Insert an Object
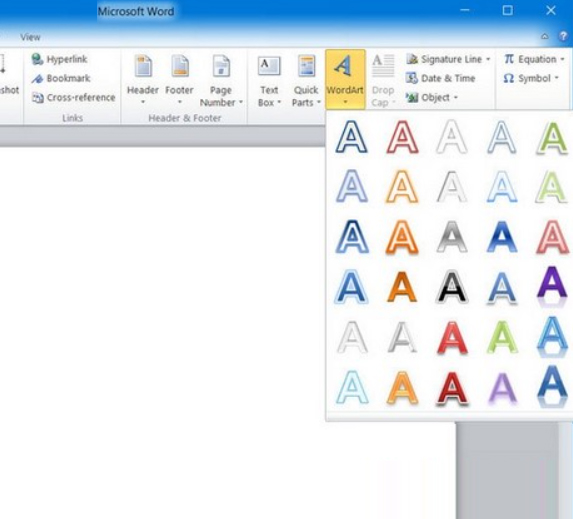This screenshot has height=519, width=573. pos(428,98)
